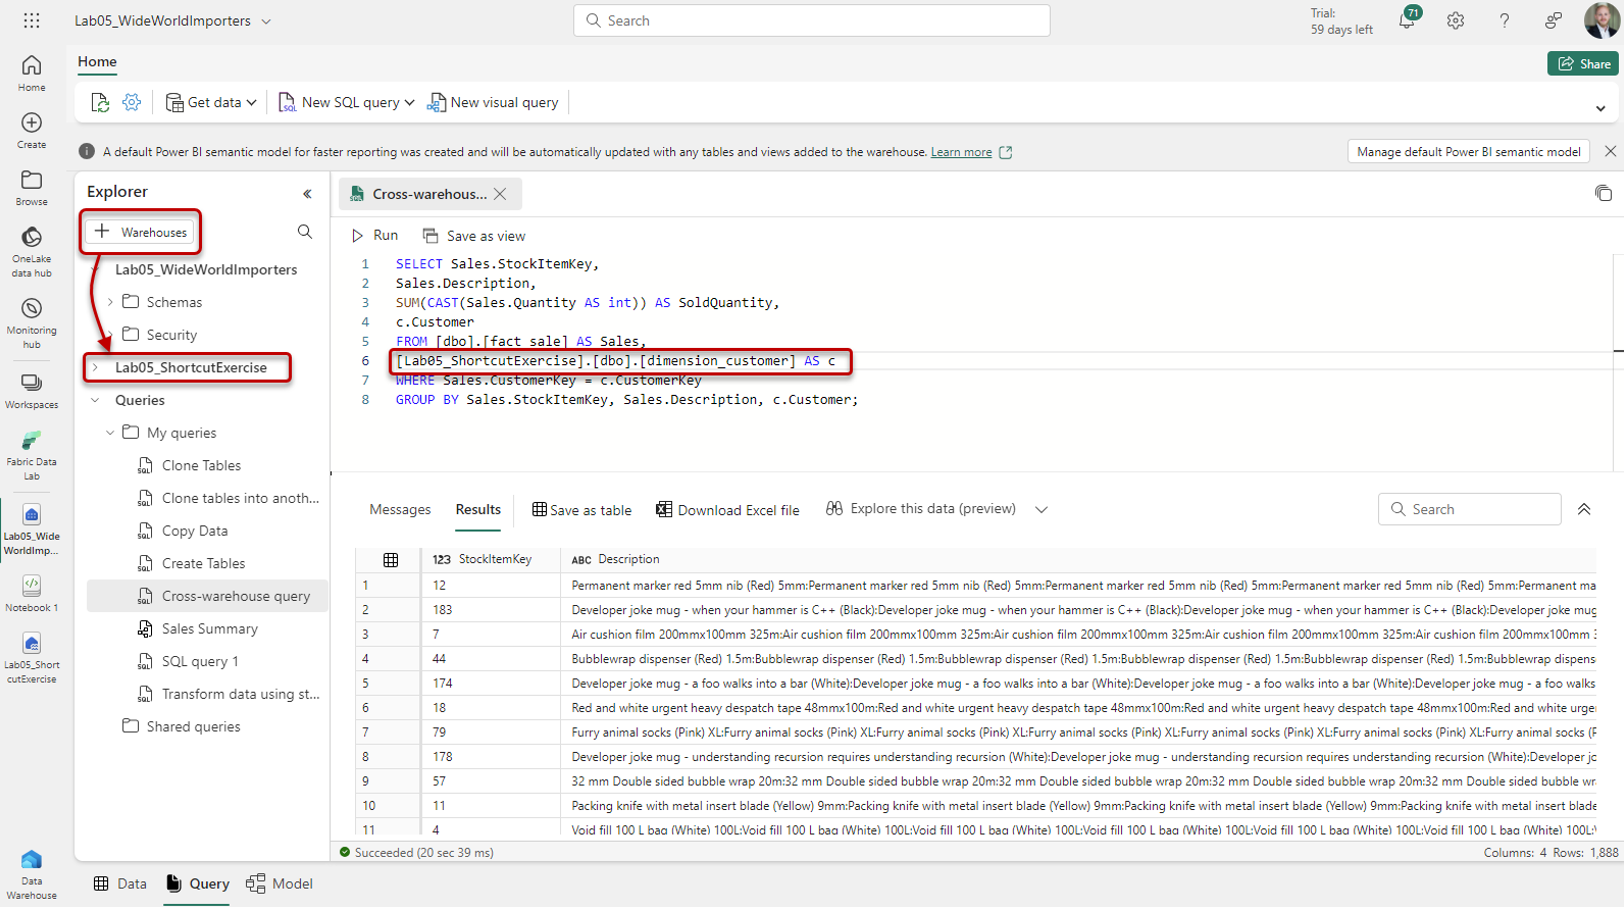Open OneLake data hub
The height and width of the screenshot is (907, 1624).
click(31, 252)
